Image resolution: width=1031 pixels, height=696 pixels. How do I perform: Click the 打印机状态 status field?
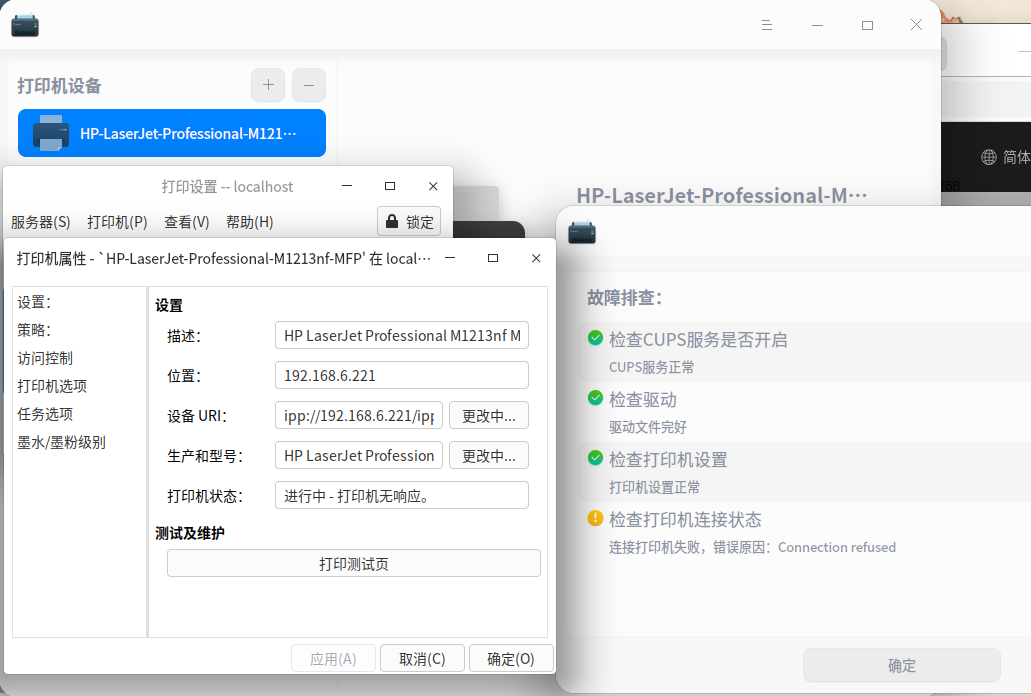click(x=402, y=496)
